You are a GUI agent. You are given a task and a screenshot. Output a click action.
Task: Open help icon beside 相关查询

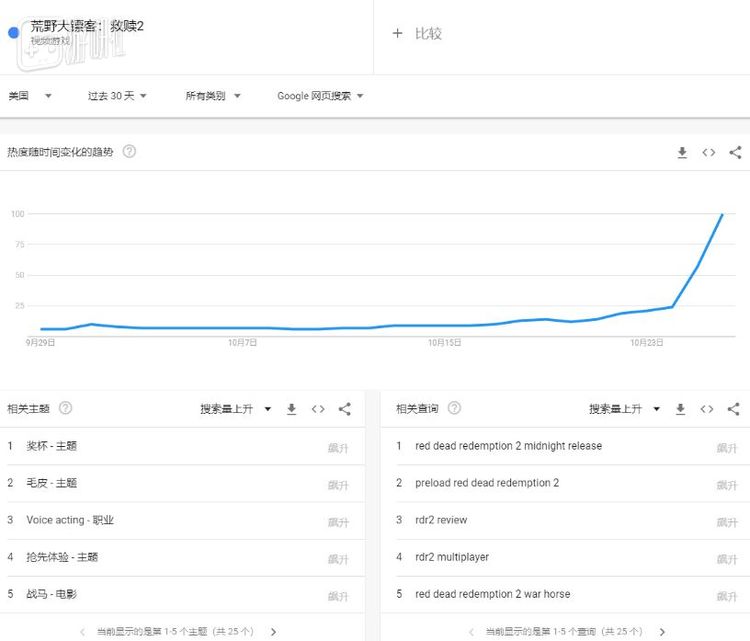tap(454, 409)
